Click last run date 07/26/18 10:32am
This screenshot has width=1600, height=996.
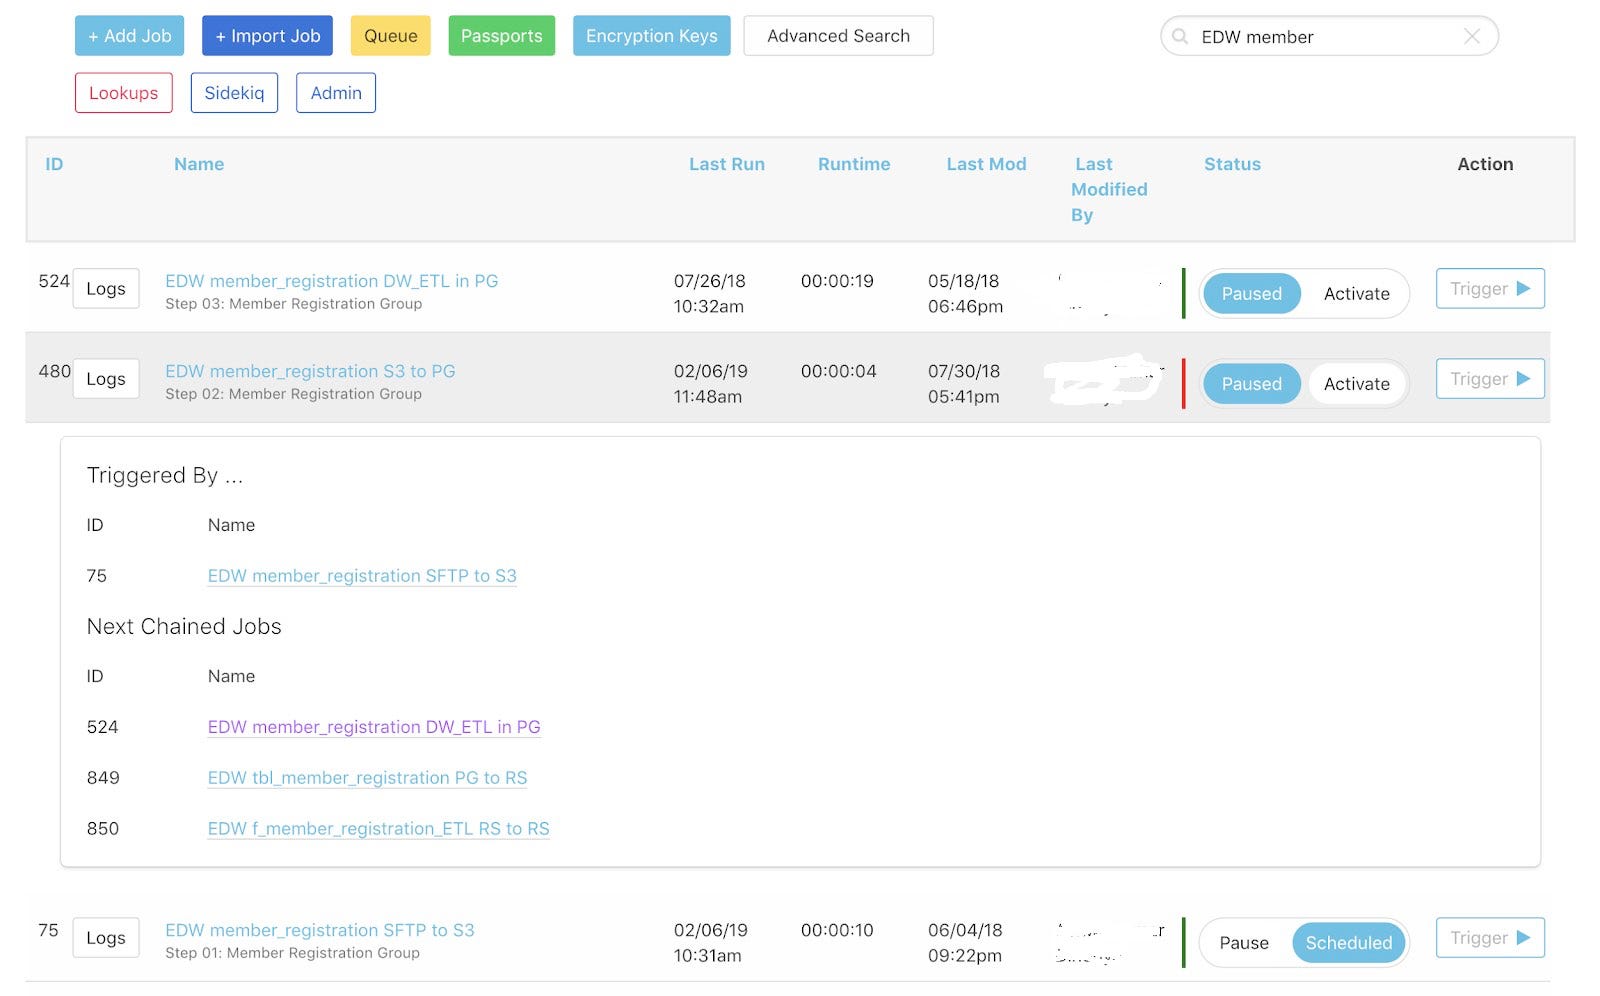coord(710,294)
